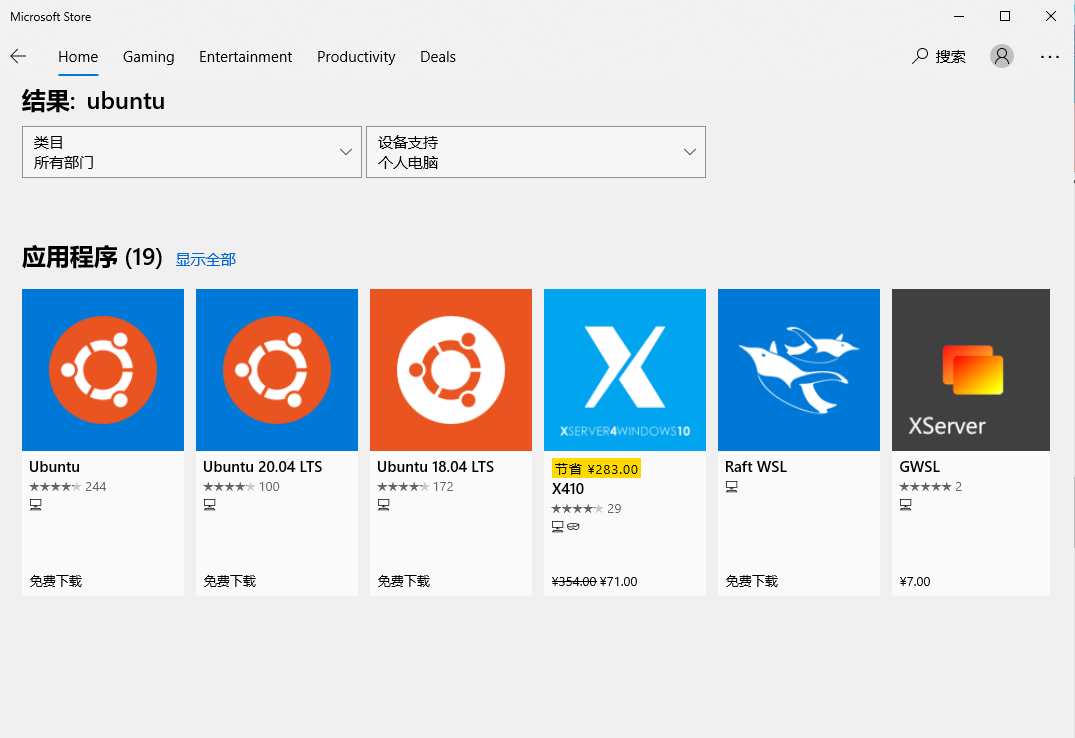The image size is (1075, 738).
Task: Close the Microsoft Store window
Action: pos(1051,16)
